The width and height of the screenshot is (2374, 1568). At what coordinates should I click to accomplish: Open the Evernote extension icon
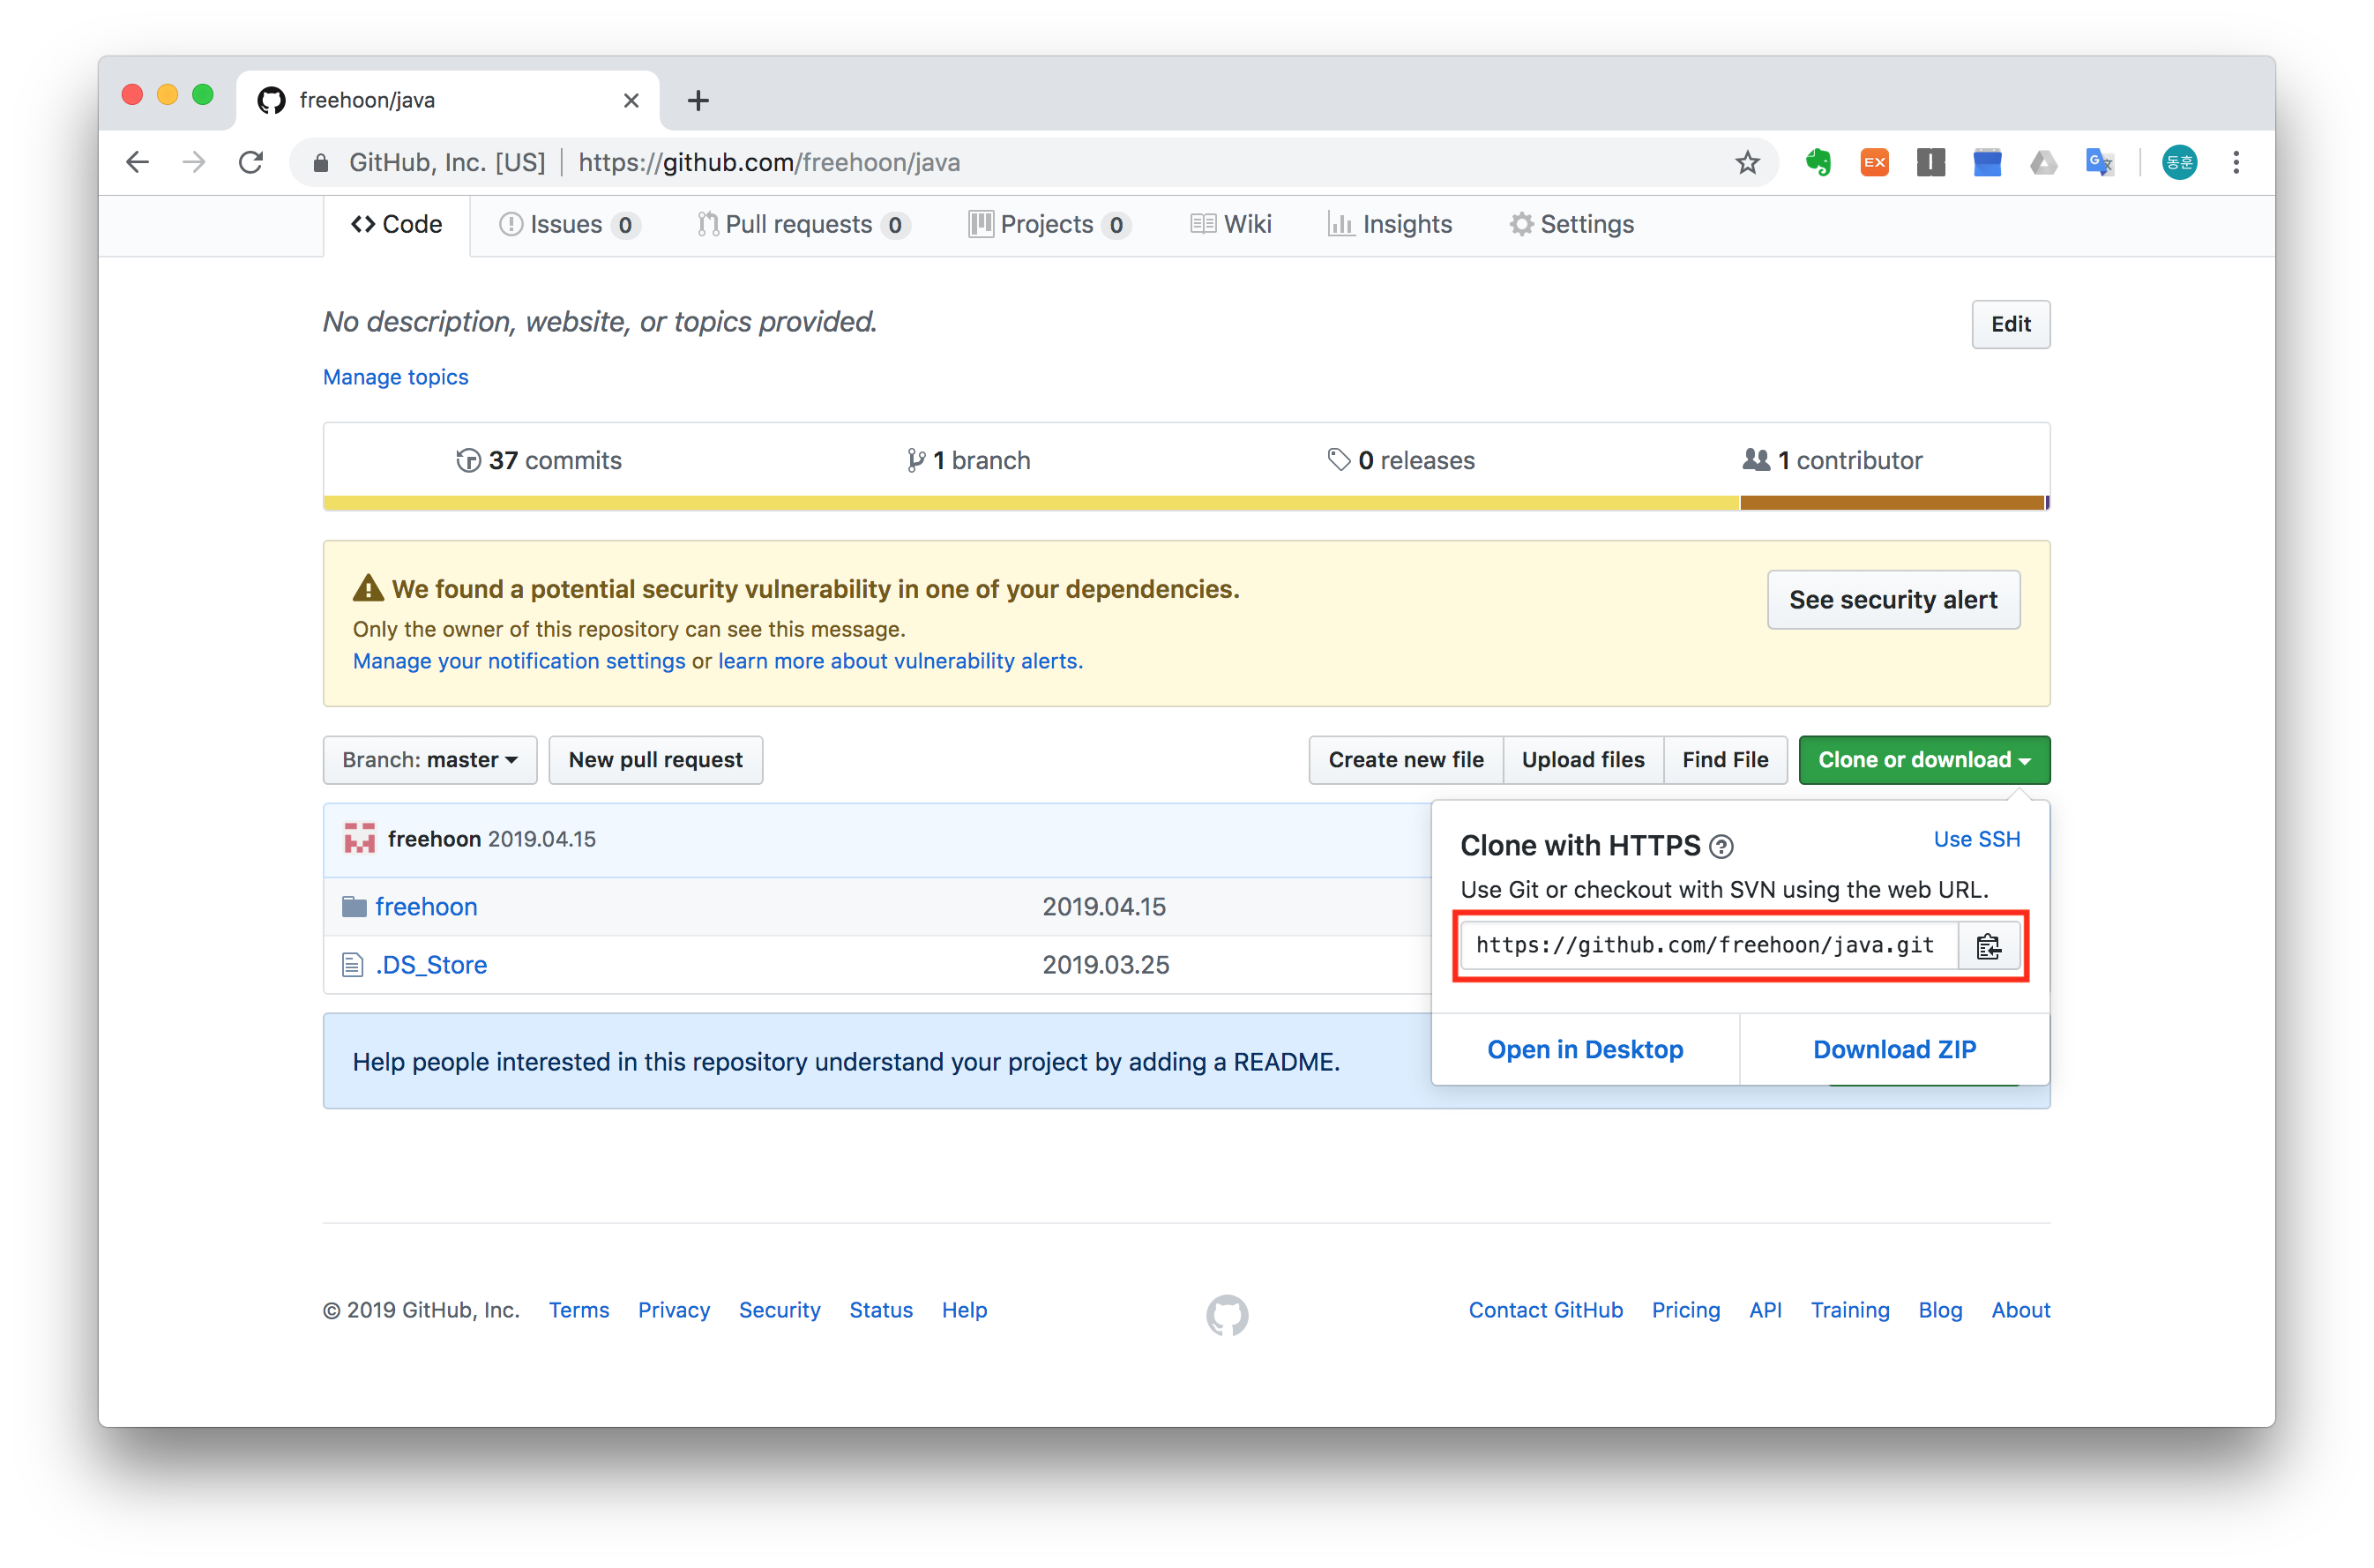[1818, 163]
